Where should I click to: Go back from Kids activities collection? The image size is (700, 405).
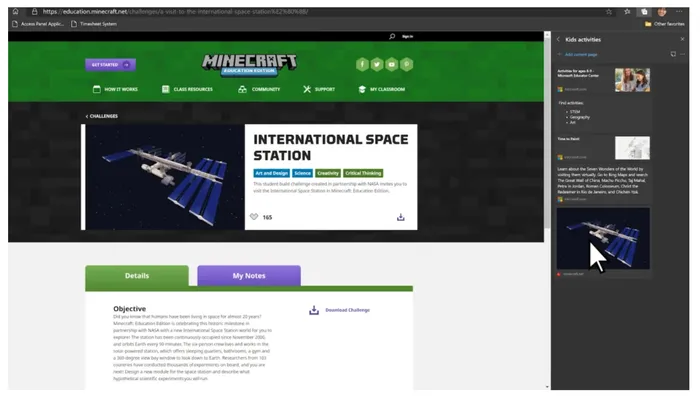click(558, 39)
